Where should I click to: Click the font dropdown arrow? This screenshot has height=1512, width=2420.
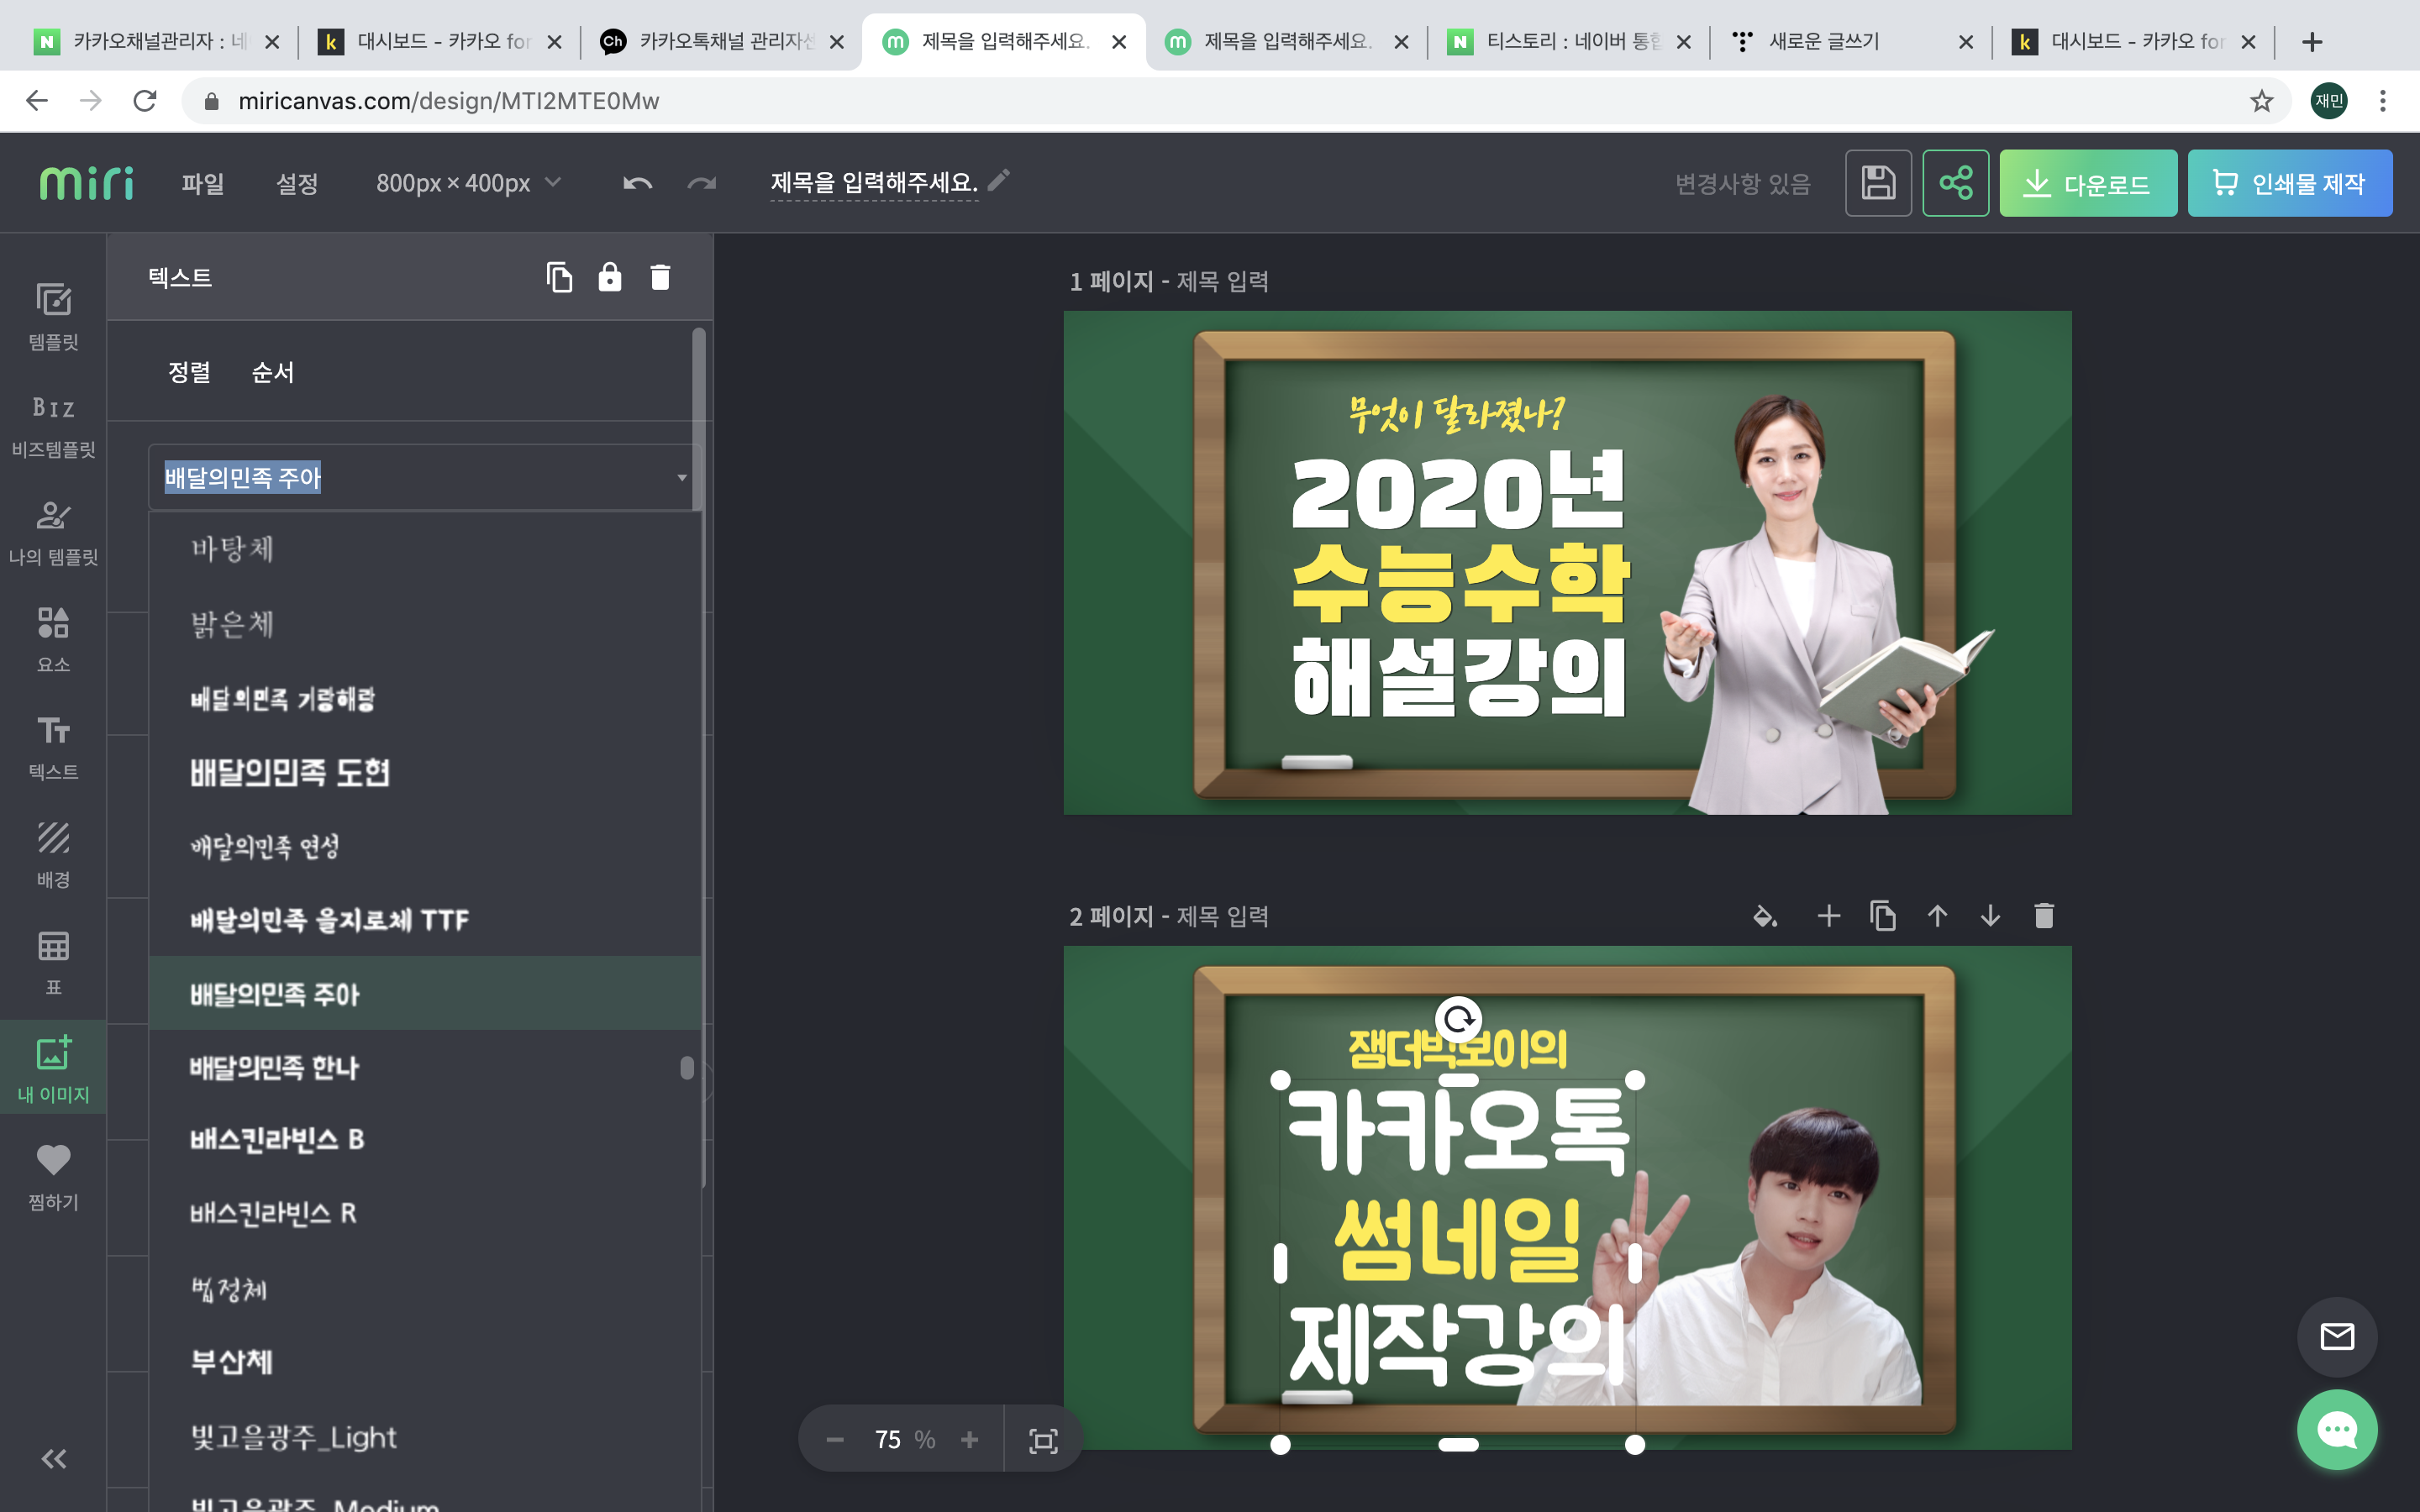(682, 478)
